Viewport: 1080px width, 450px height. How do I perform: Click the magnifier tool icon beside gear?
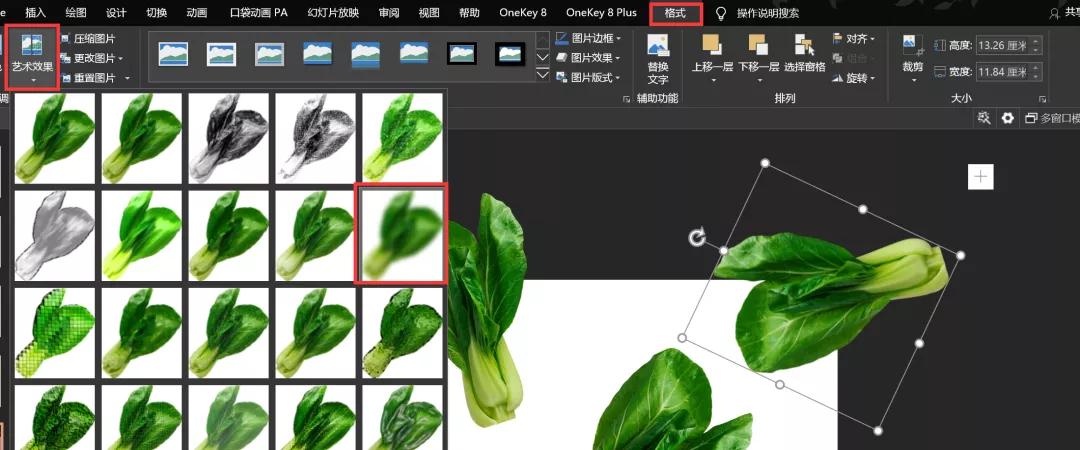pos(984,119)
